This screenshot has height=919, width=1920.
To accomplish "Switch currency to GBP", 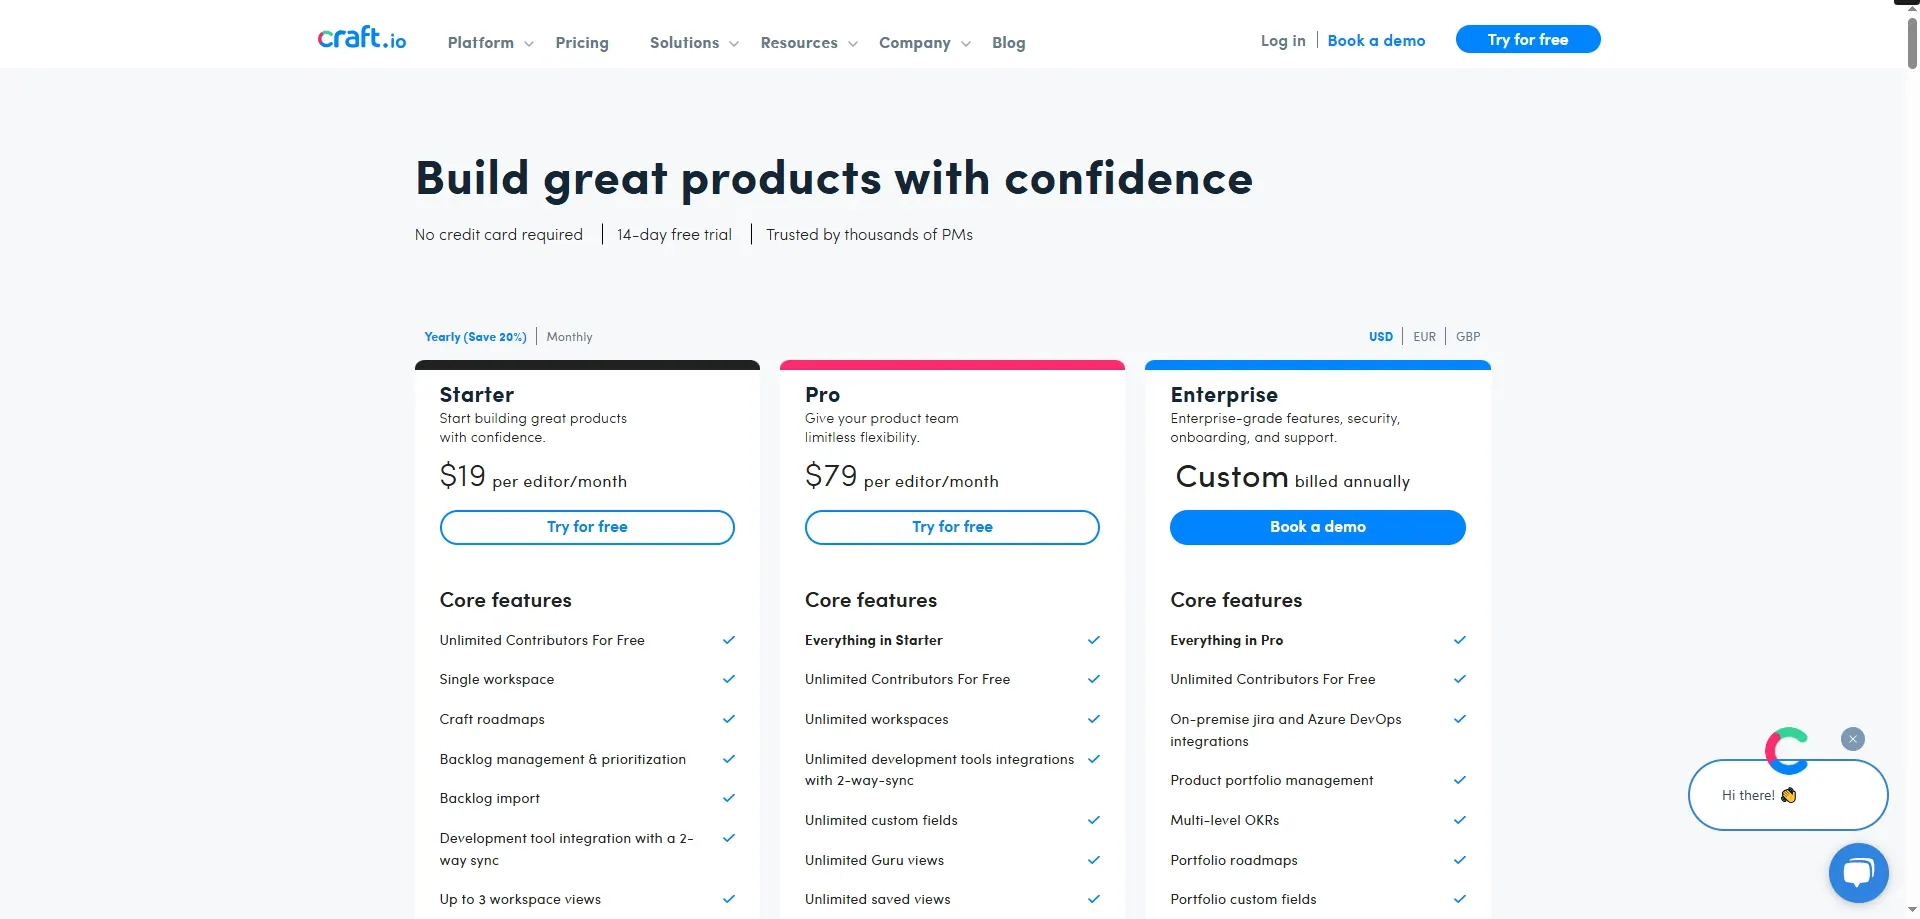I will (x=1468, y=337).
